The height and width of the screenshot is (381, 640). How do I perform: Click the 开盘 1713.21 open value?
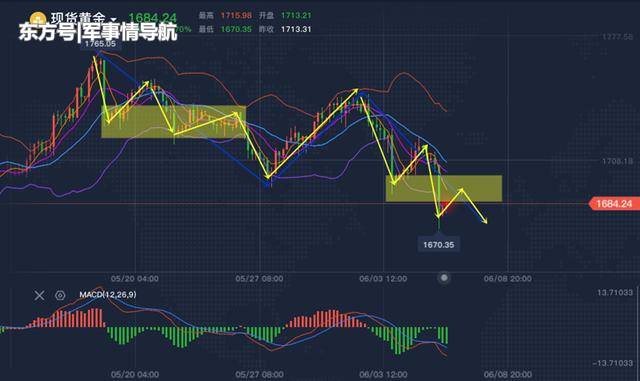pyautogui.click(x=296, y=16)
